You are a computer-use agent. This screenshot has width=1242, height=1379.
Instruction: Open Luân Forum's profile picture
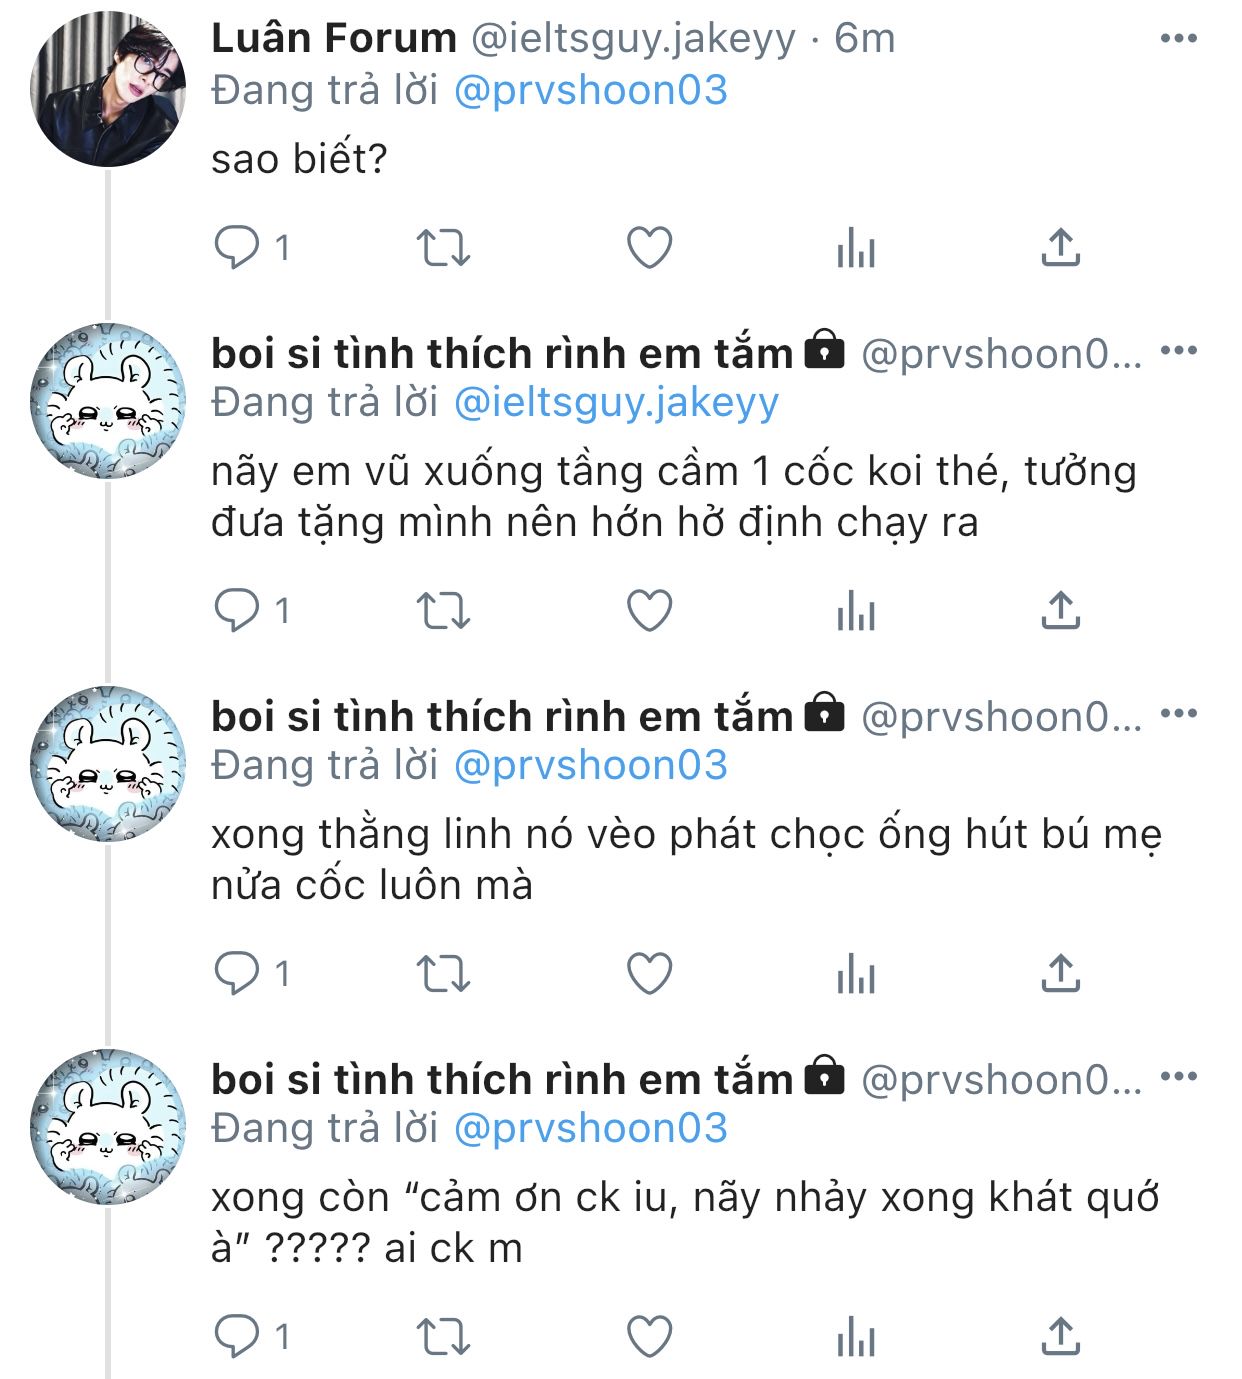(108, 89)
